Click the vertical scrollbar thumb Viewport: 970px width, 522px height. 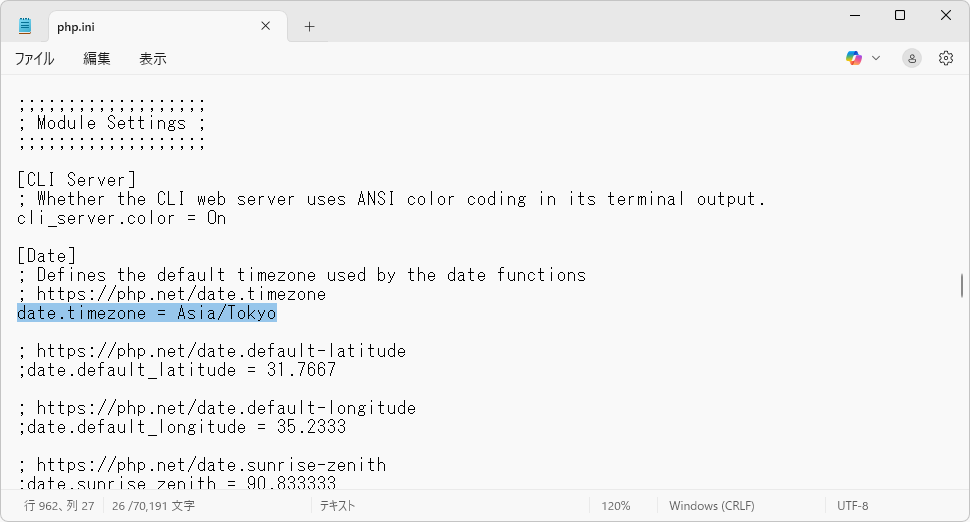click(x=962, y=286)
